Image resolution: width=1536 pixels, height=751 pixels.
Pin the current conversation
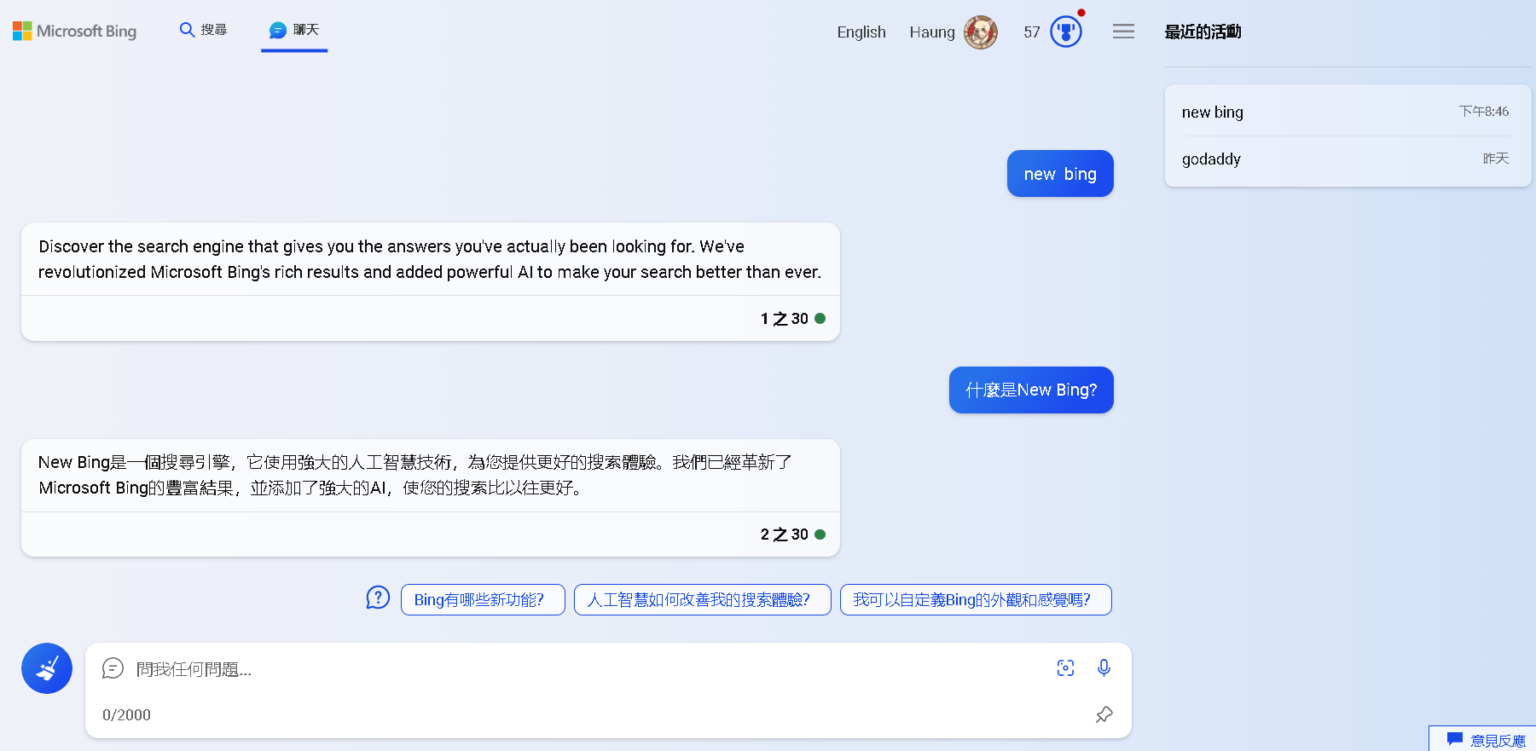click(1104, 715)
